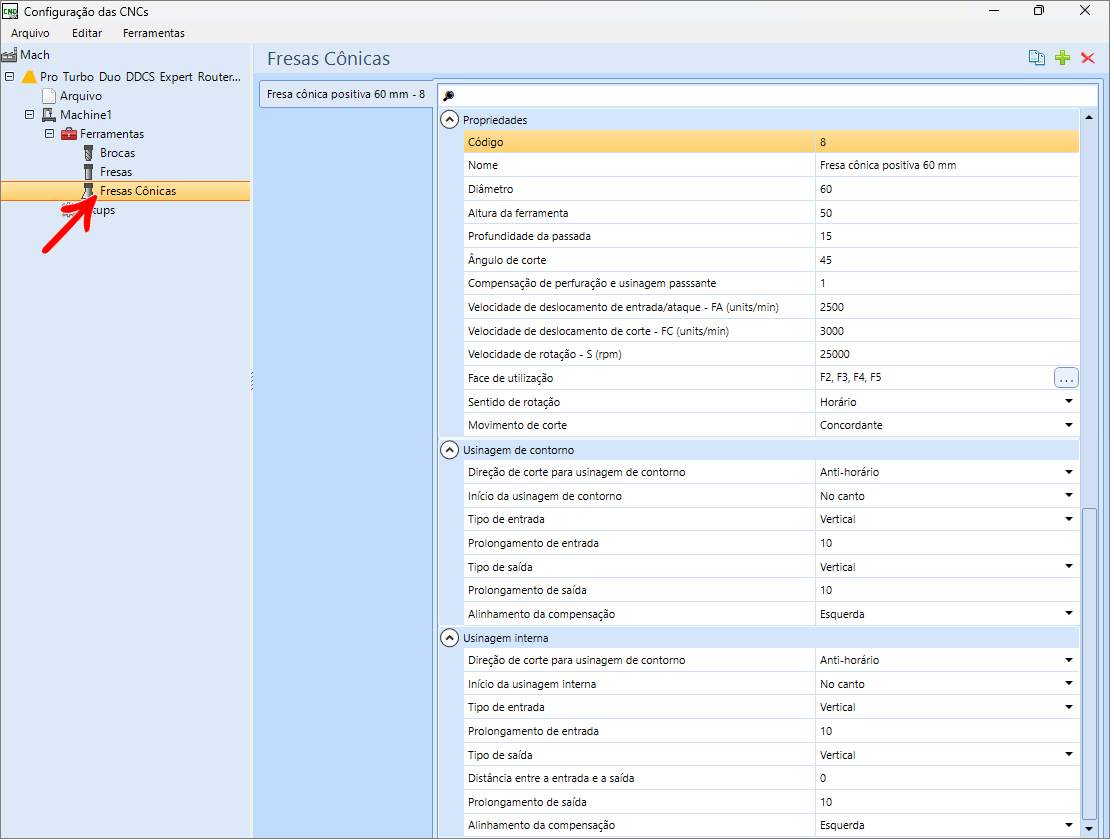Collapse the Ferramentas tree node
The image size is (1114, 840).
50,134
